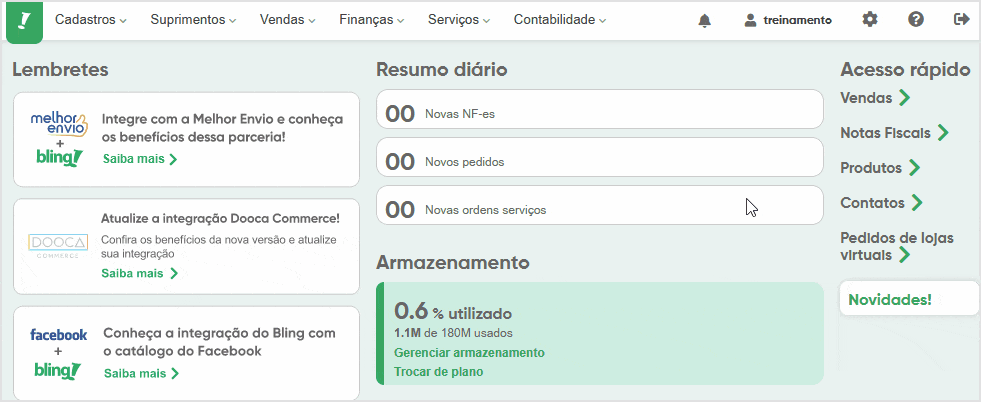
Task: Click the treinamento user profile icon
Action: [751, 20]
